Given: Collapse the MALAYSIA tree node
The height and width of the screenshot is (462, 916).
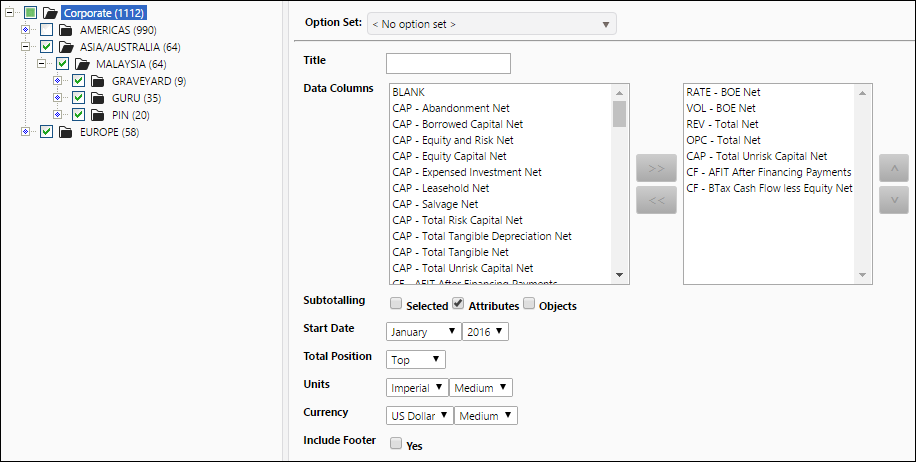Looking at the screenshot, I should coord(41,64).
